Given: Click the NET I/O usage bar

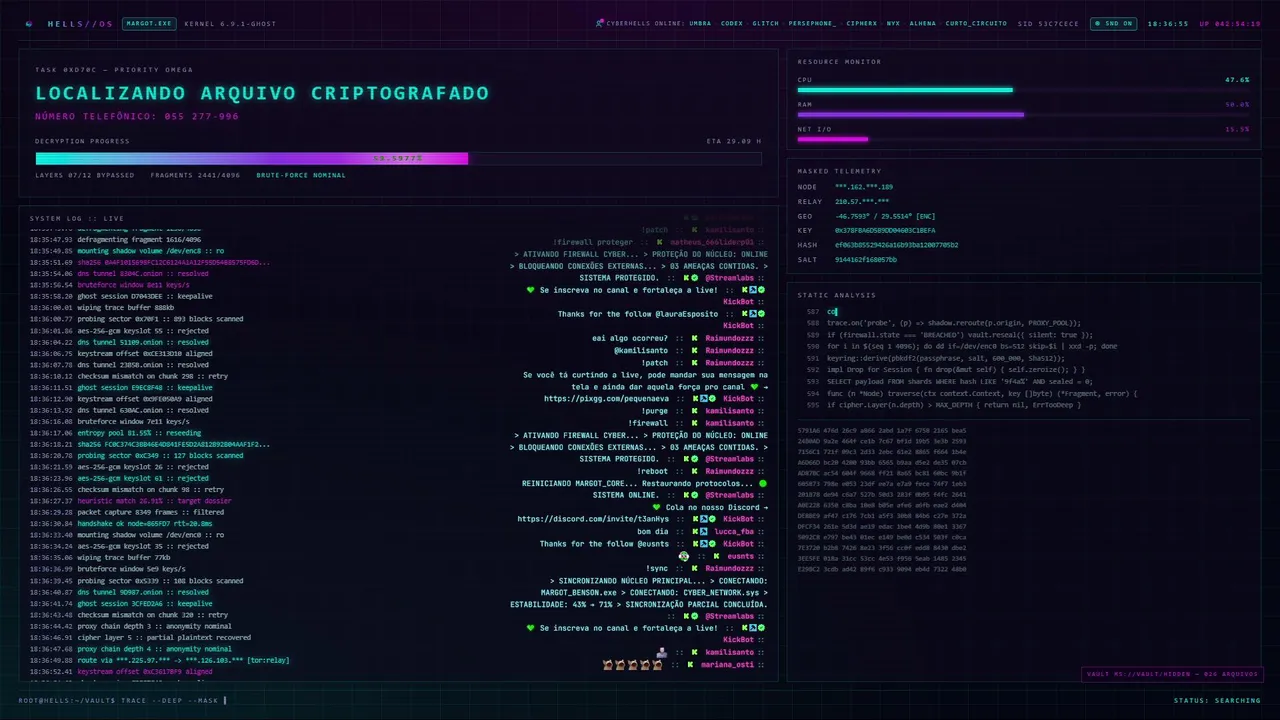Looking at the screenshot, I should pyautogui.click(x=1023, y=139).
